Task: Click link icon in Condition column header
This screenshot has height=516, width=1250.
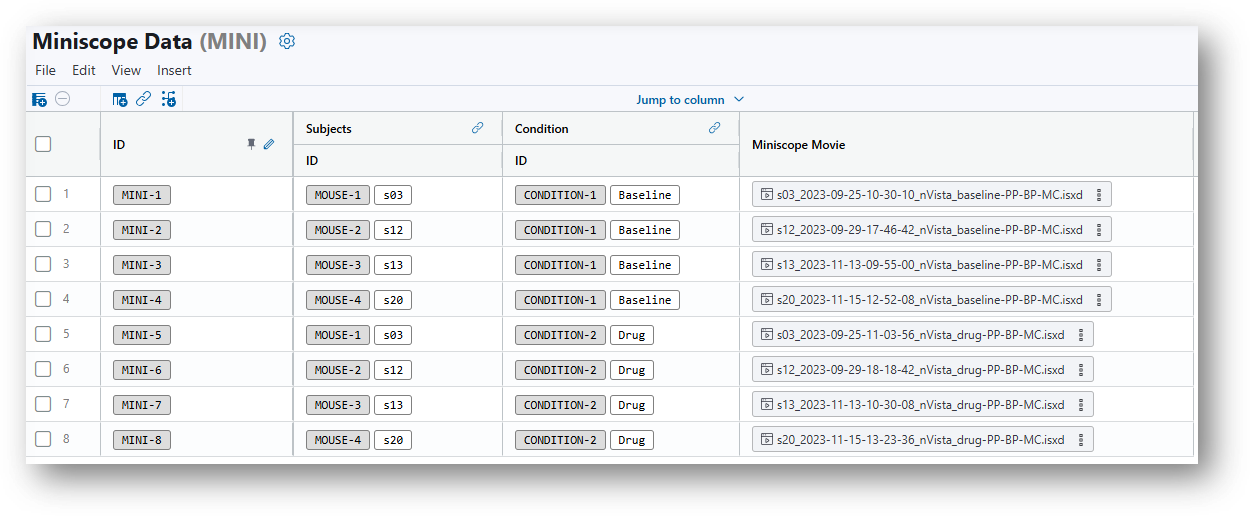Action: (x=715, y=128)
